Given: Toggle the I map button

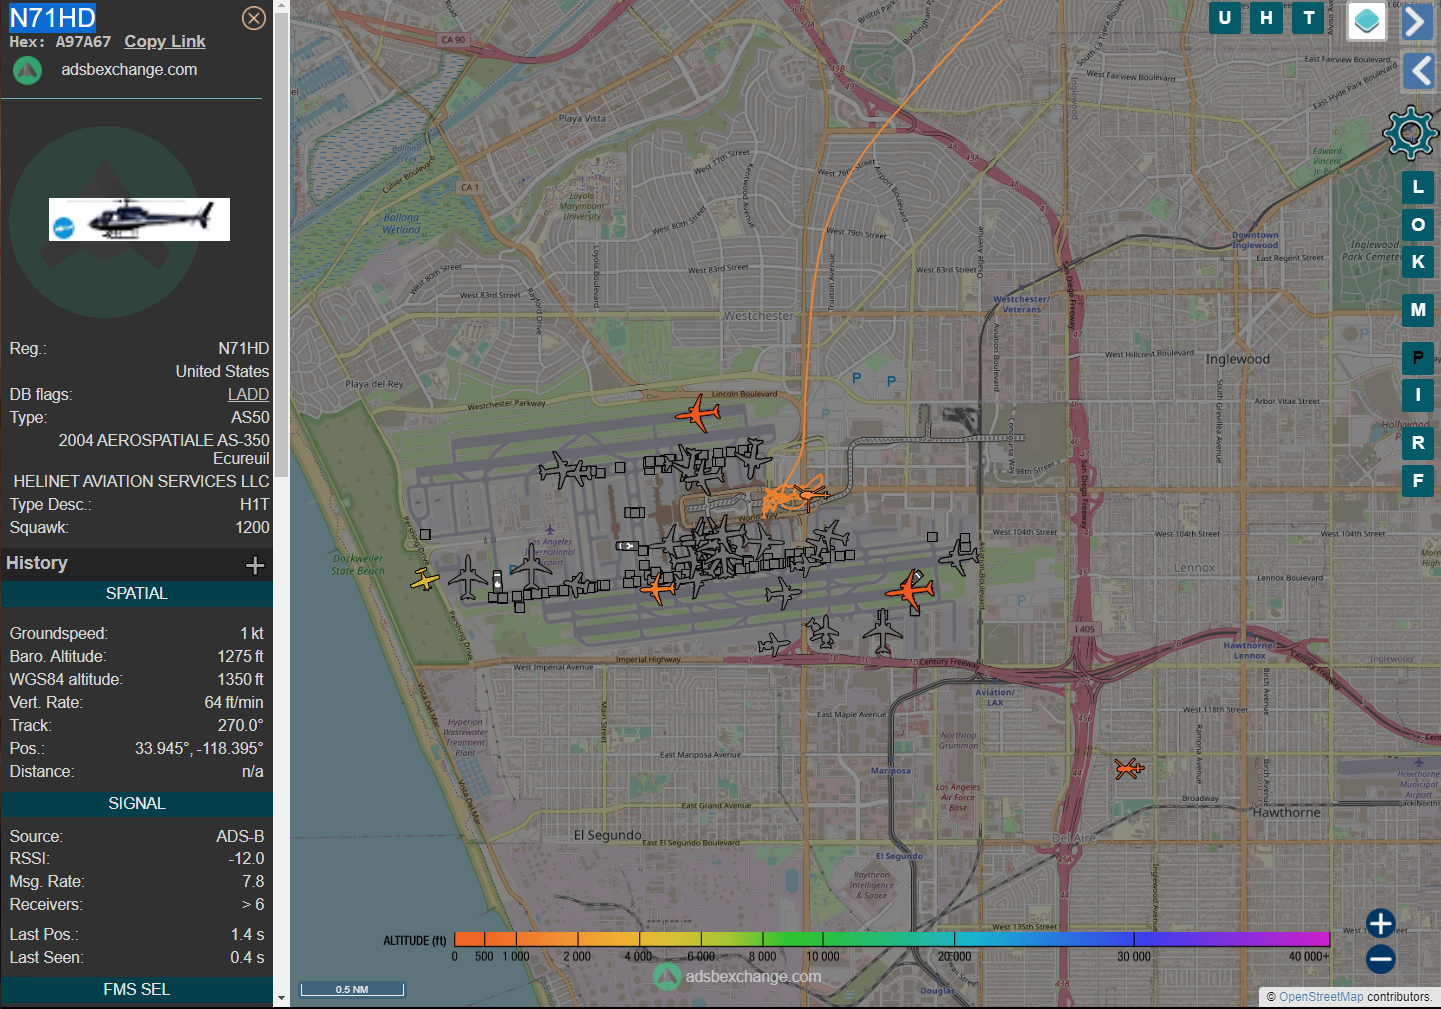Looking at the screenshot, I should coord(1418,395).
